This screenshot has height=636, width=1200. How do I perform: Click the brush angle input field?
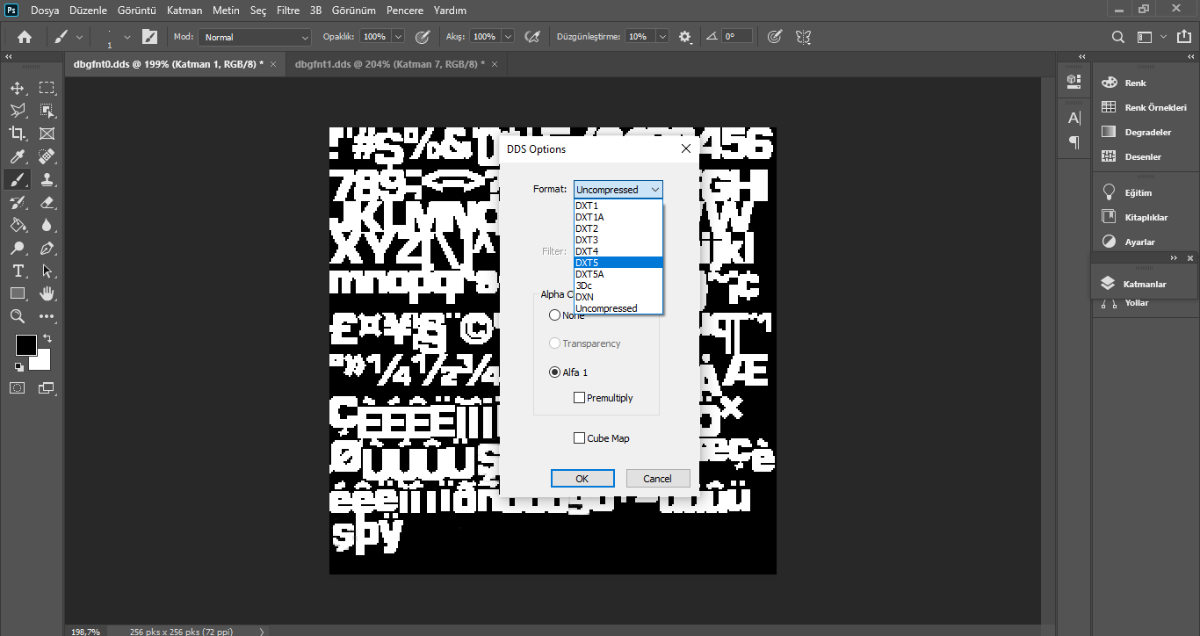click(x=736, y=36)
